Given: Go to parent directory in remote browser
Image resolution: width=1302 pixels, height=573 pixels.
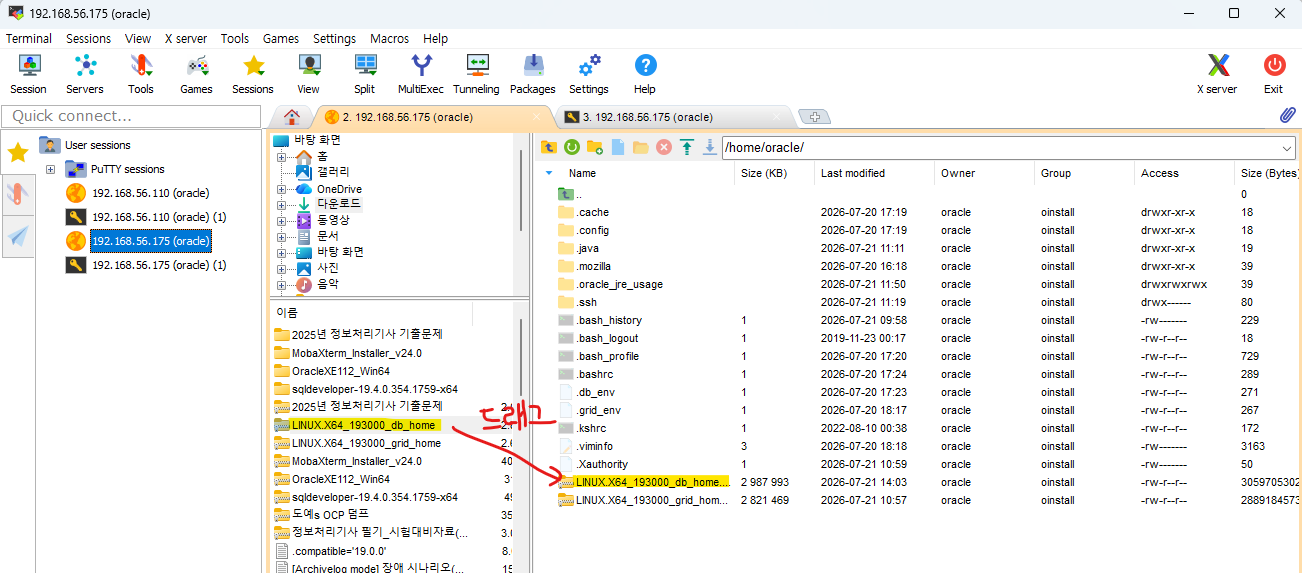Looking at the screenshot, I should pos(549,147).
